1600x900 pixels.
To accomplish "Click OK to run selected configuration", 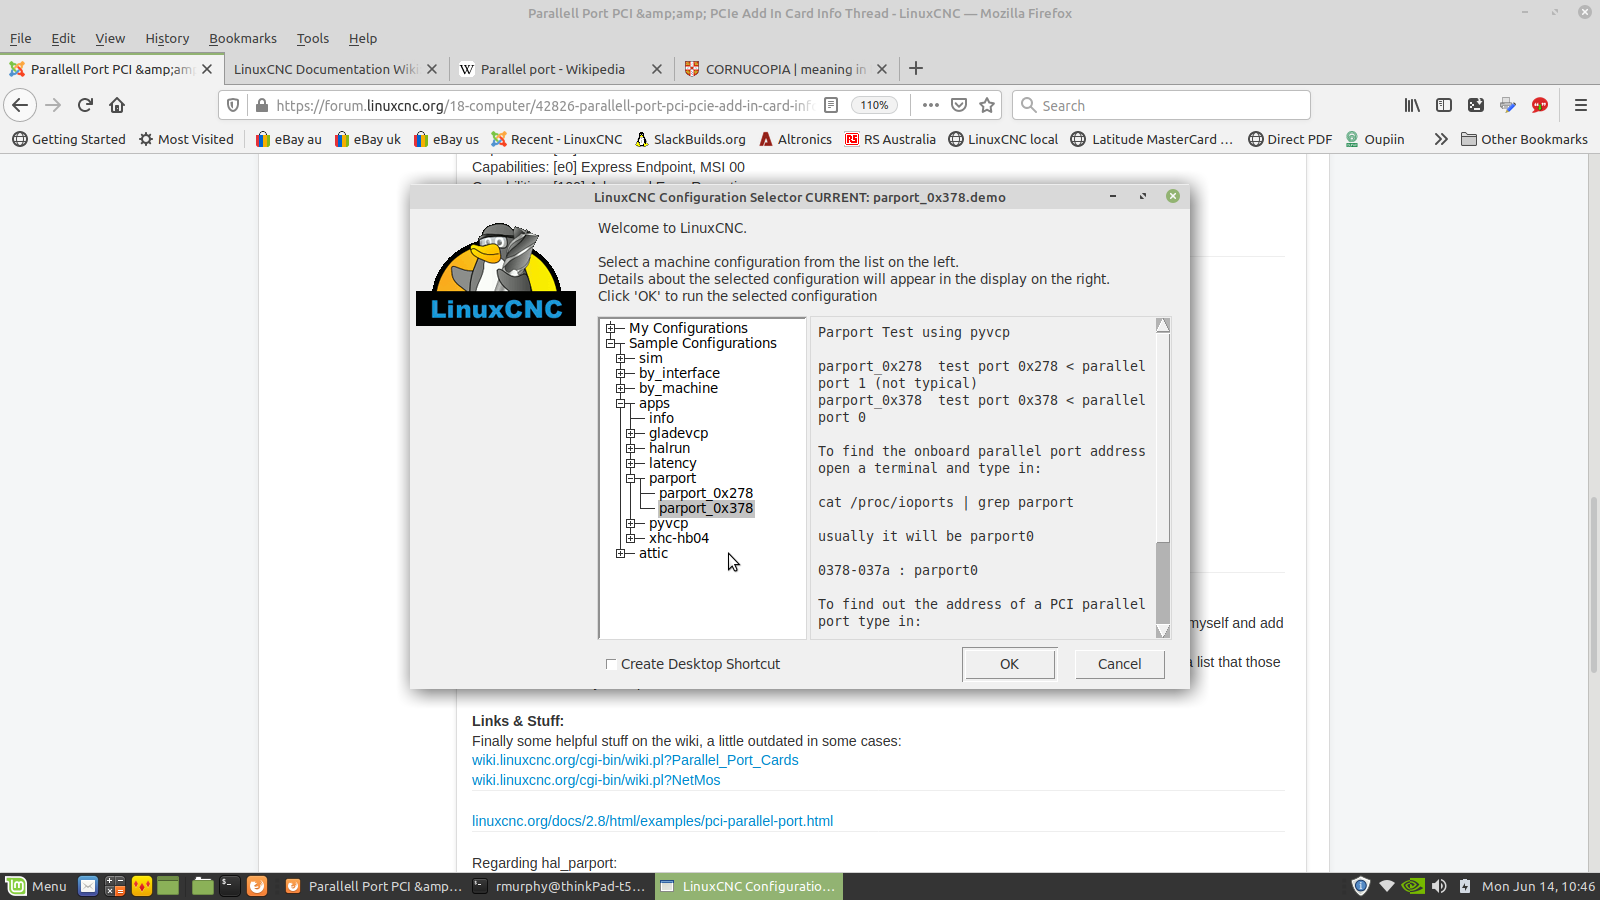I will pyautogui.click(x=1009, y=664).
